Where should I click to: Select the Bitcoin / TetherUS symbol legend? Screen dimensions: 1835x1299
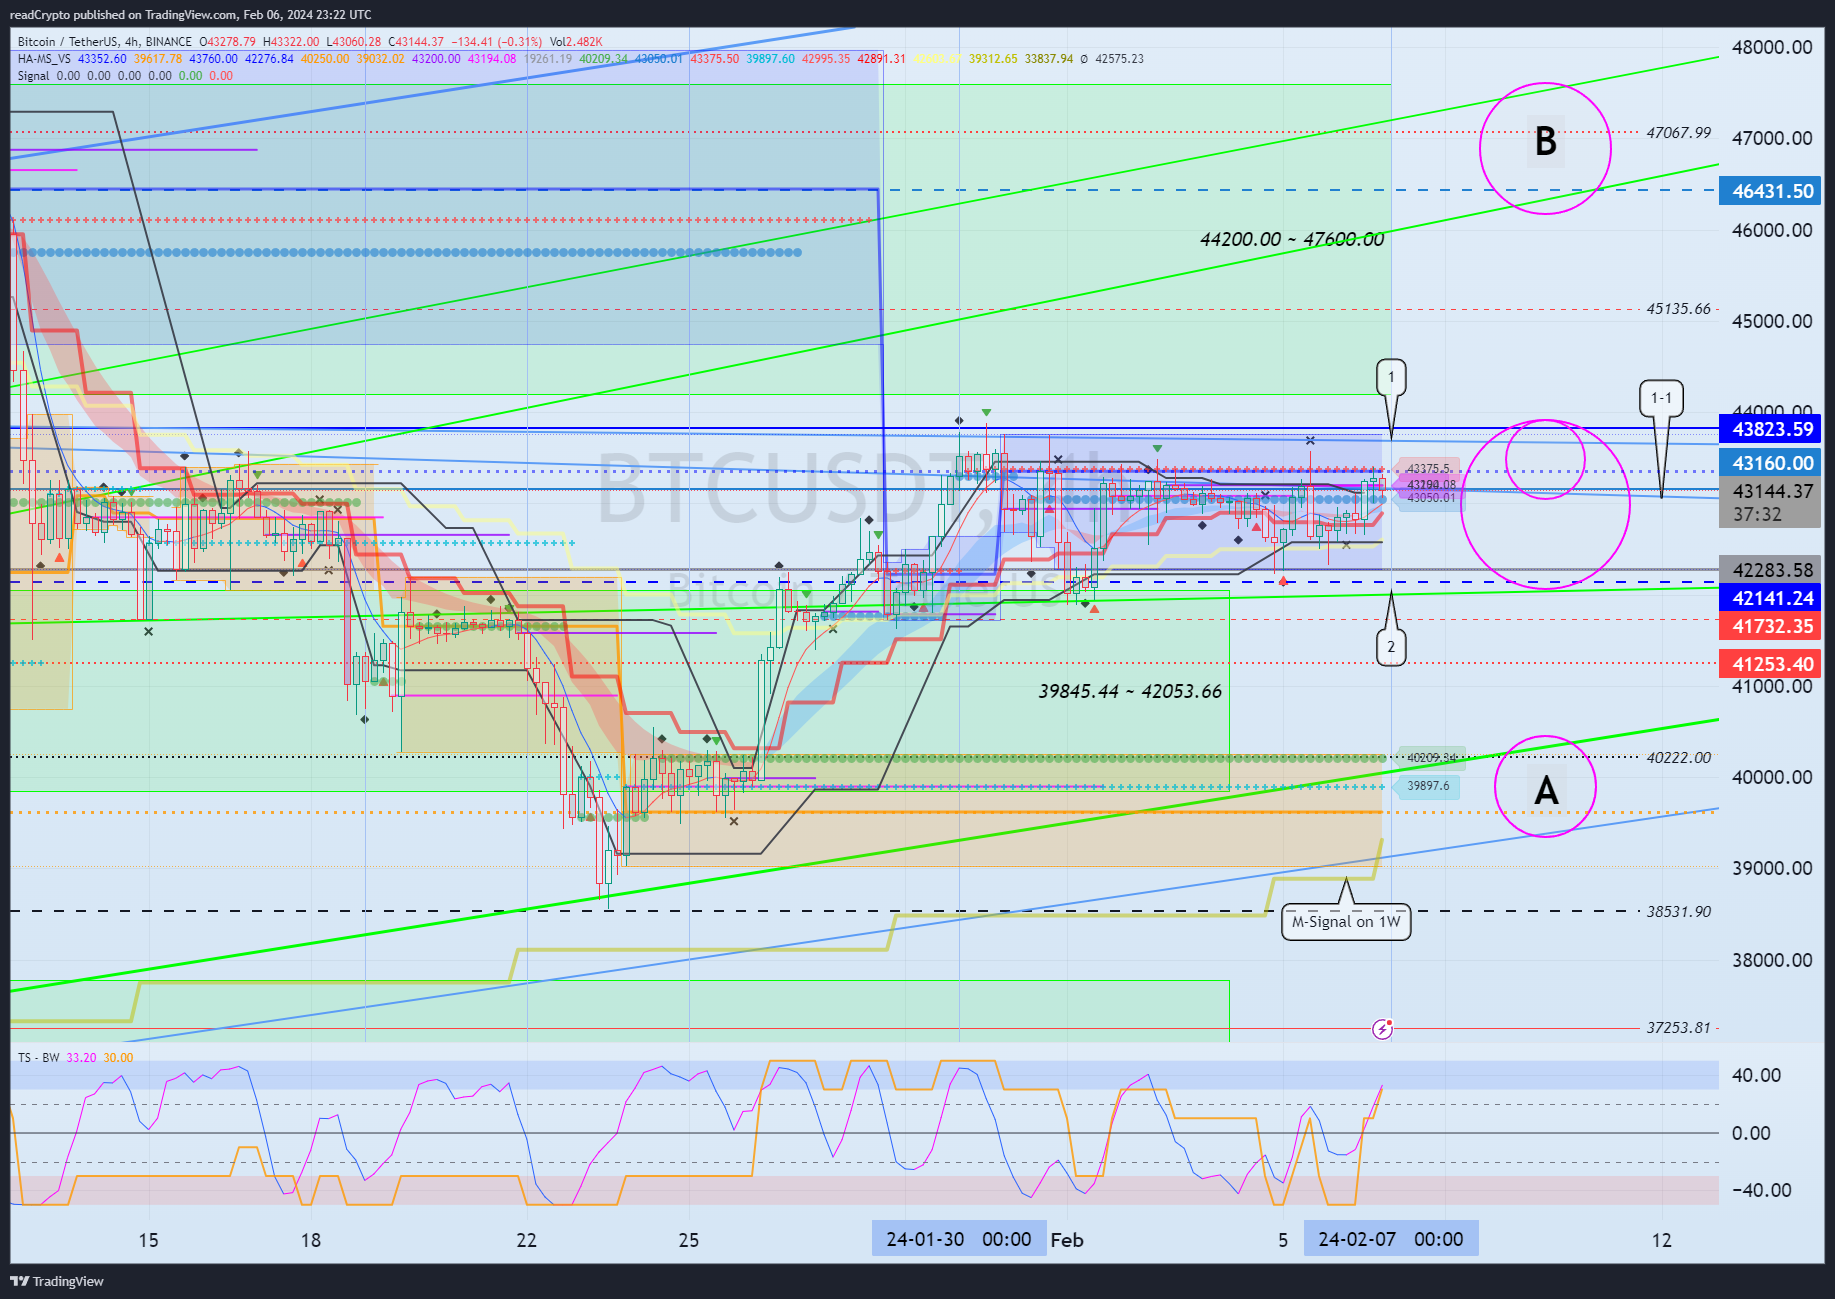[x=105, y=42]
